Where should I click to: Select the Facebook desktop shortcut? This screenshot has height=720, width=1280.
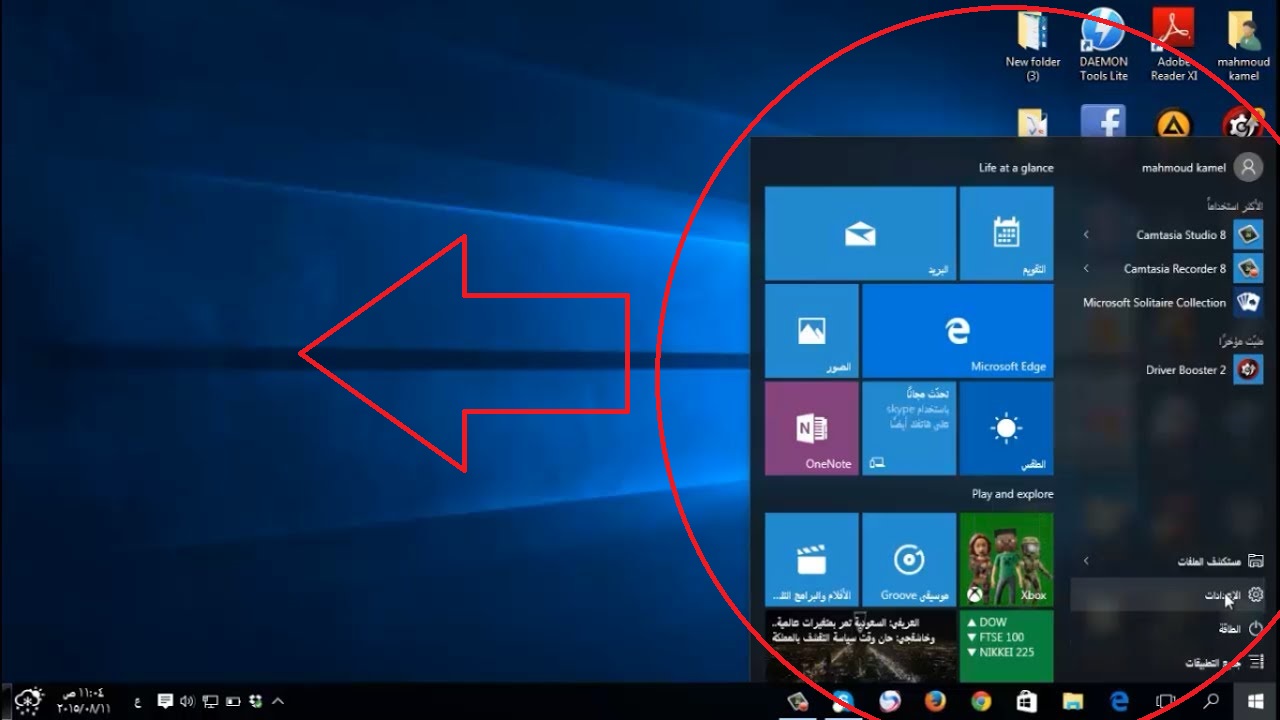tap(1103, 122)
